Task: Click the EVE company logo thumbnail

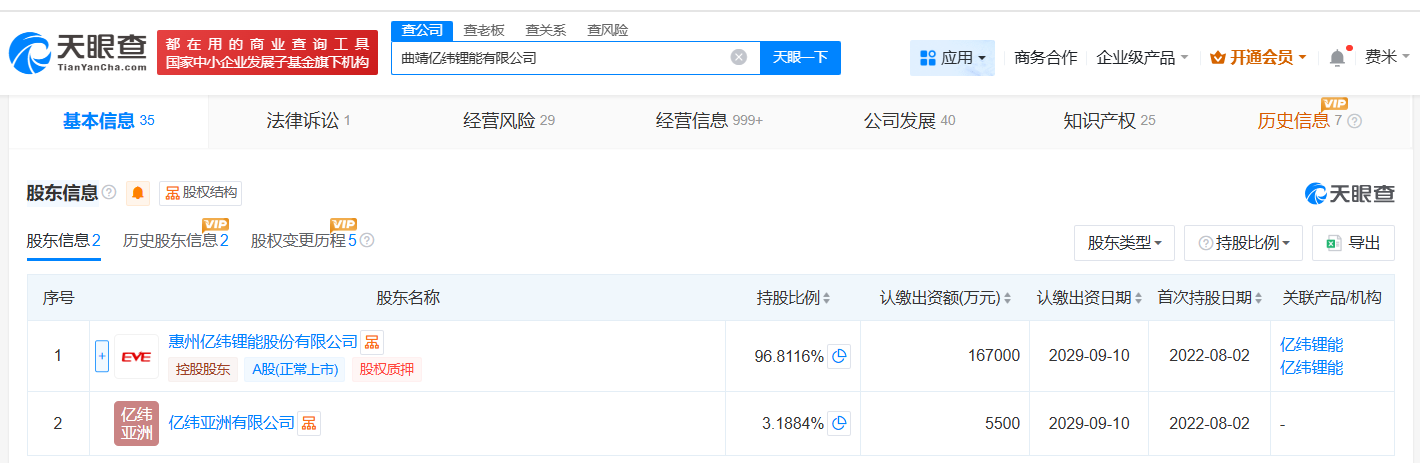Action: (136, 356)
